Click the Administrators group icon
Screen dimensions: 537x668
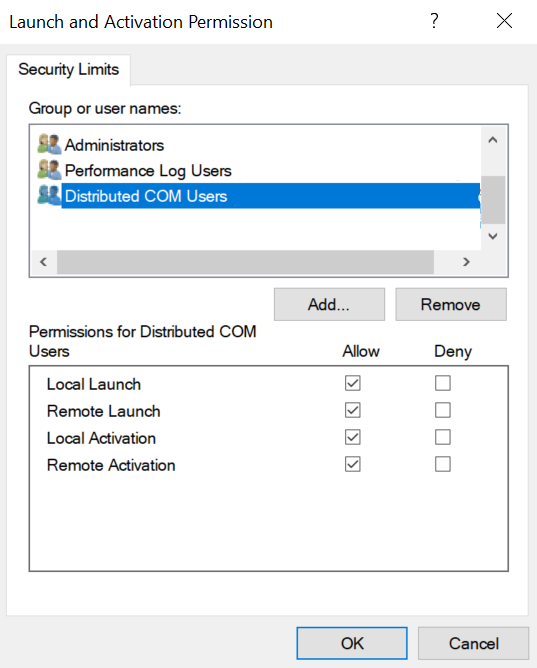pos(49,144)
